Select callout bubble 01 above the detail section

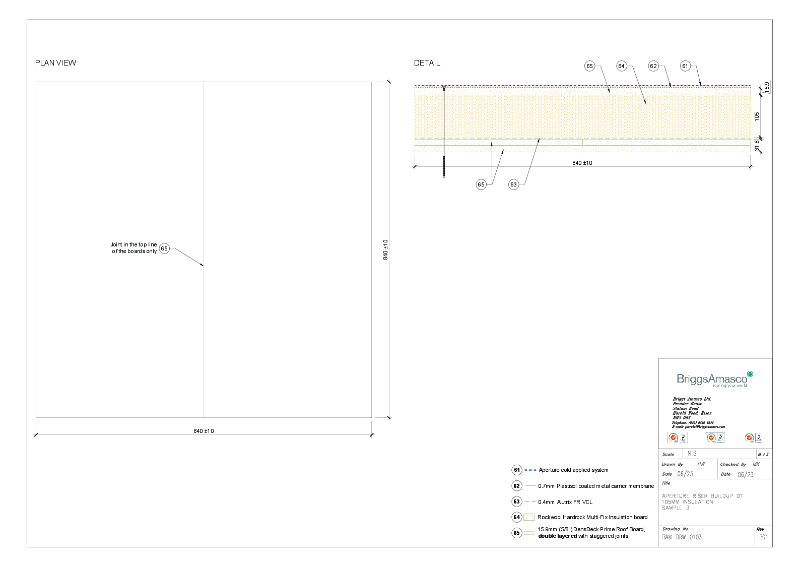[685, 66]
